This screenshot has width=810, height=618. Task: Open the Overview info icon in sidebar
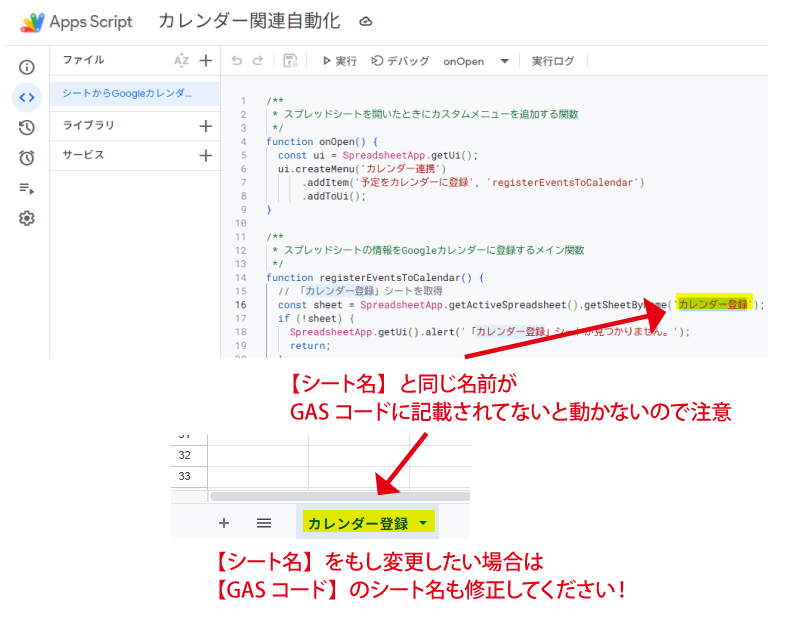click(27, 67)
